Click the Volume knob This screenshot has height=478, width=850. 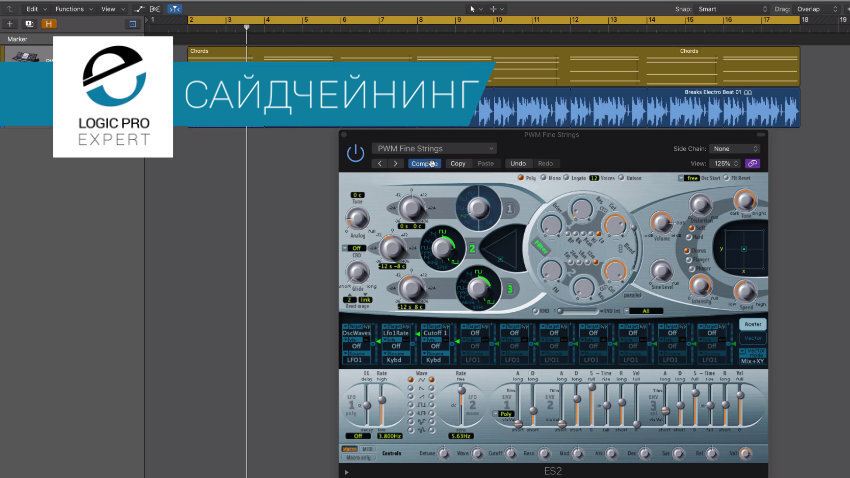[661, 222]
